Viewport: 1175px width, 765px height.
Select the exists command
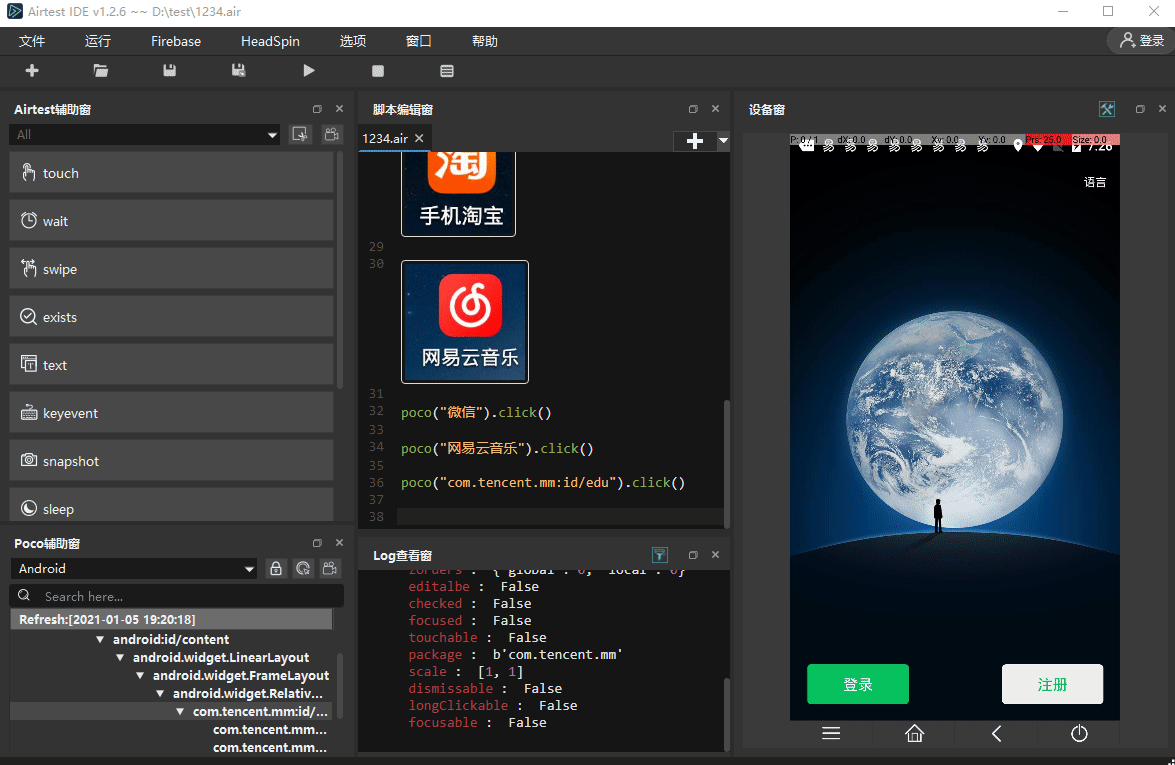coord(172,317)
